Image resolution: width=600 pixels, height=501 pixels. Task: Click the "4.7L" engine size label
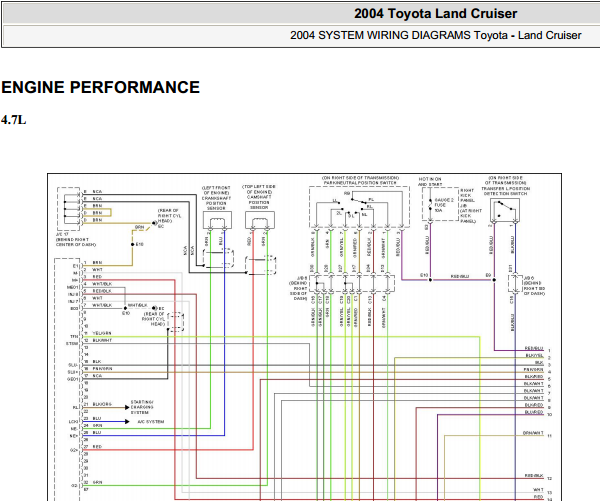tap(13, 120)
